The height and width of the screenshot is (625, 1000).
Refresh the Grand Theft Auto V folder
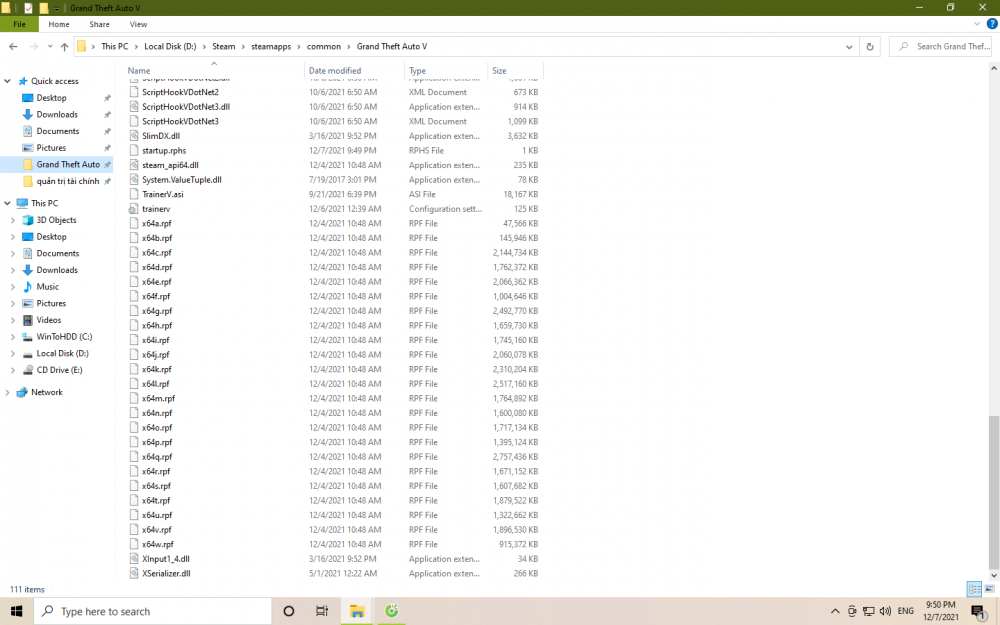click(x=870, y=47)
